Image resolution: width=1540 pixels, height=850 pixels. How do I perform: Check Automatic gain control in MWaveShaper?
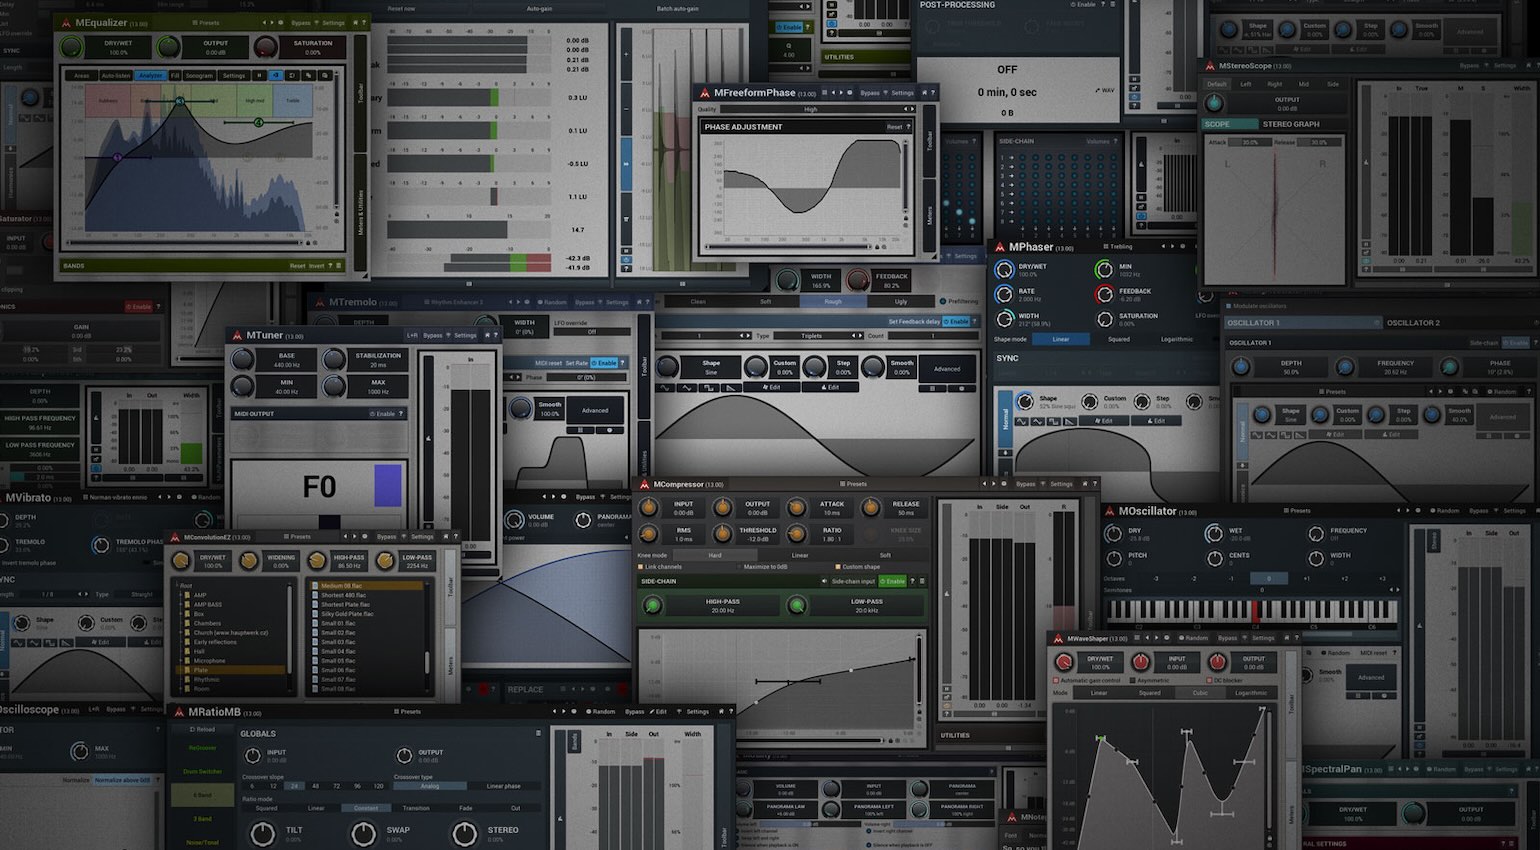[x=1056, y=681]
